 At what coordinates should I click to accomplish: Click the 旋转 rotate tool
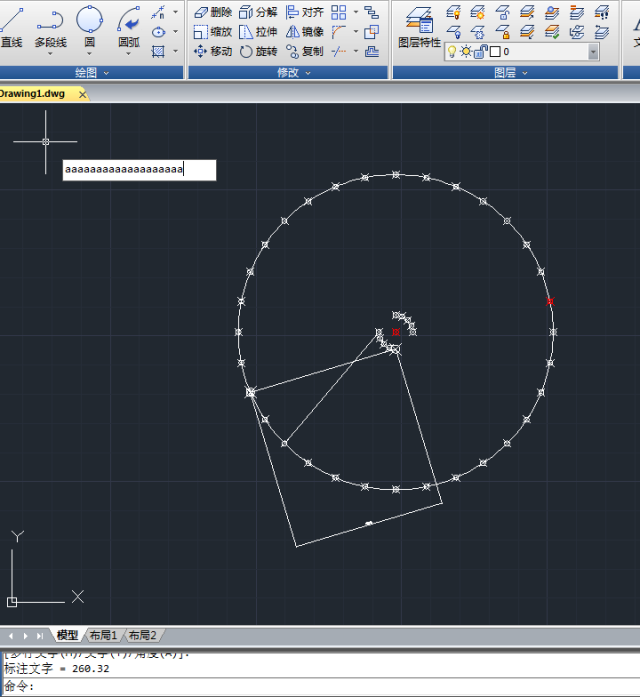[x=259, y=52]
